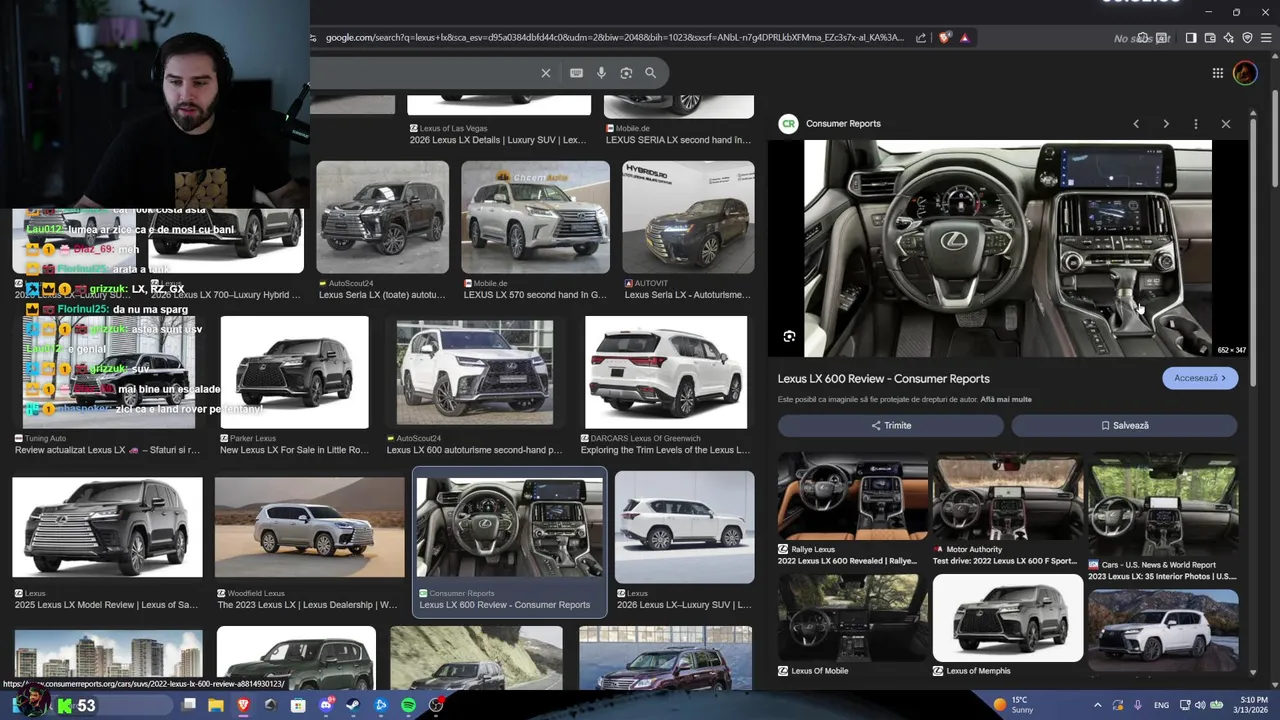Screen dimensions: 1280x720
Task: Clear the search box with the X icon
Action: point(546,73)
